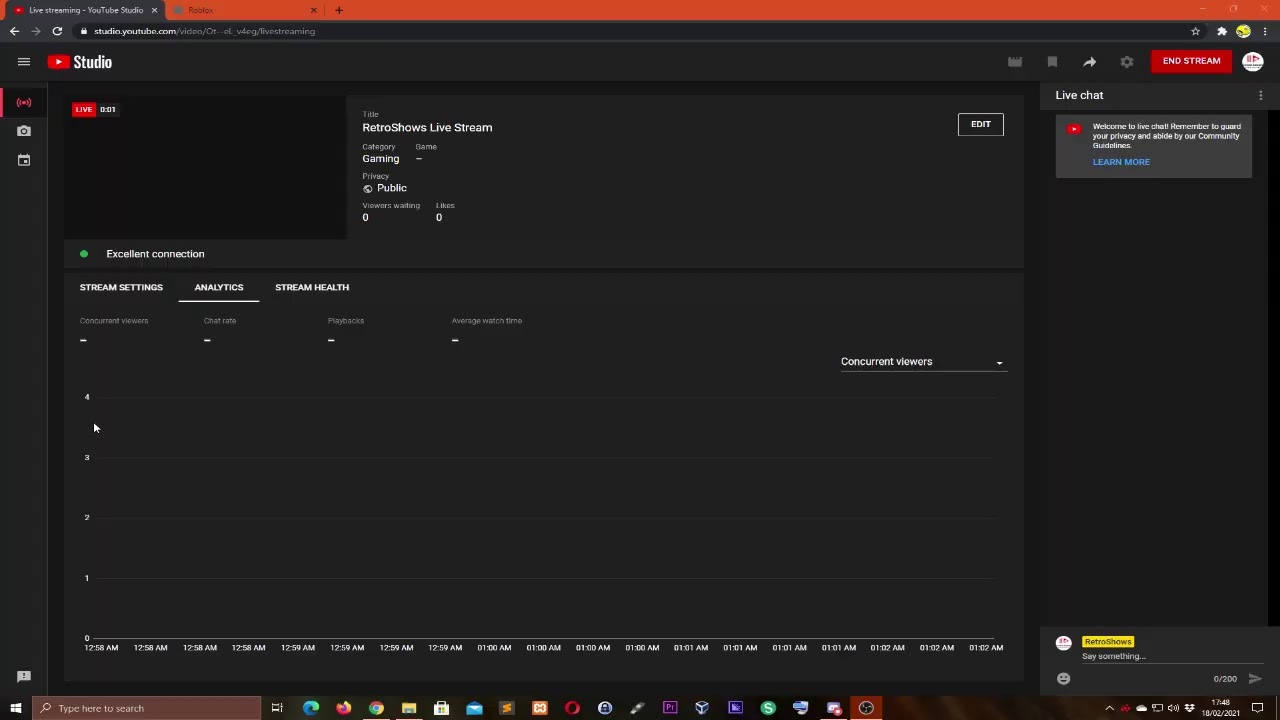Click the LIVE indicator badge
This screenshot has height=720, width=1280.
tap(83, 109)
